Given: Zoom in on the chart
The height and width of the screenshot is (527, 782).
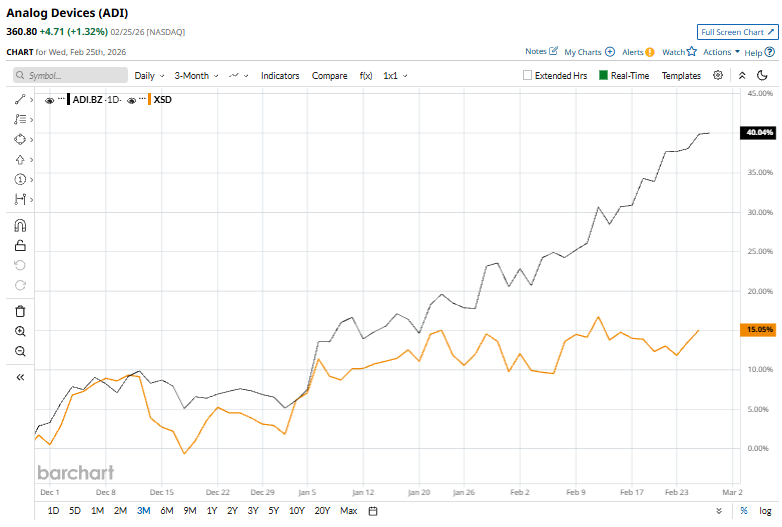Looking at the screenshot, I should pos(20,331).
